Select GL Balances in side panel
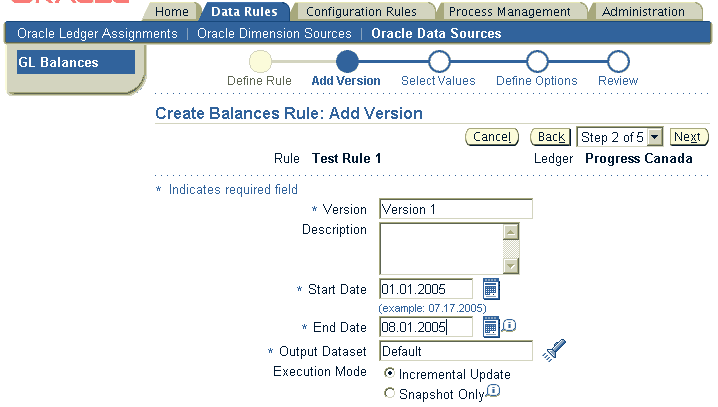Viewport: 718px width, 407px height. [x=76, y=62]
